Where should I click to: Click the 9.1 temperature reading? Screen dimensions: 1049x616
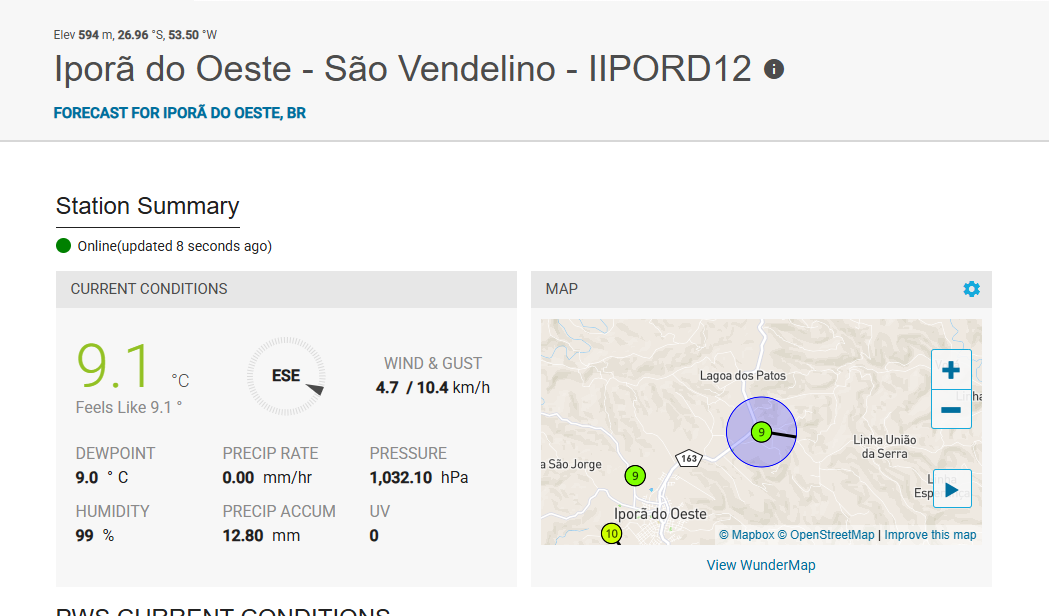114,366
